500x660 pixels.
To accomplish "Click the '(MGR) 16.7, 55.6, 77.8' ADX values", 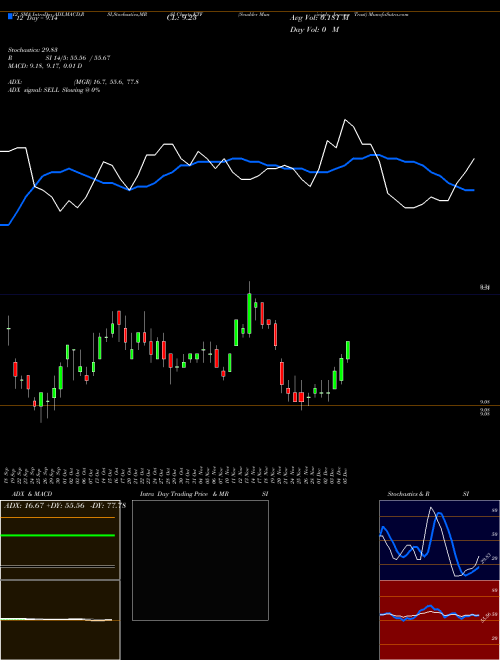I will coord(106,82).
